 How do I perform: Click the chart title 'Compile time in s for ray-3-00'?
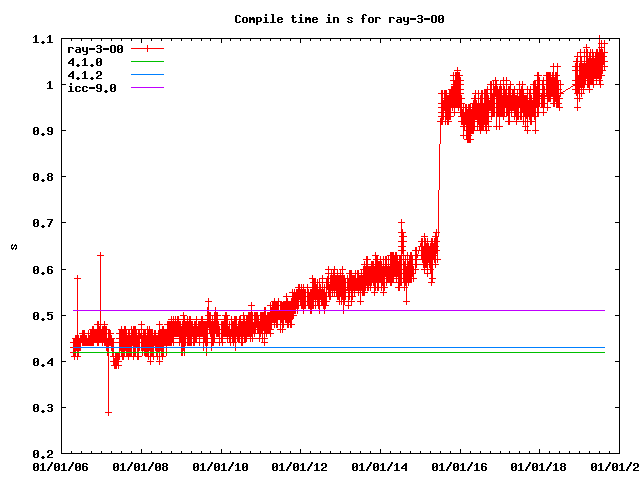click(x=319, y=19)
